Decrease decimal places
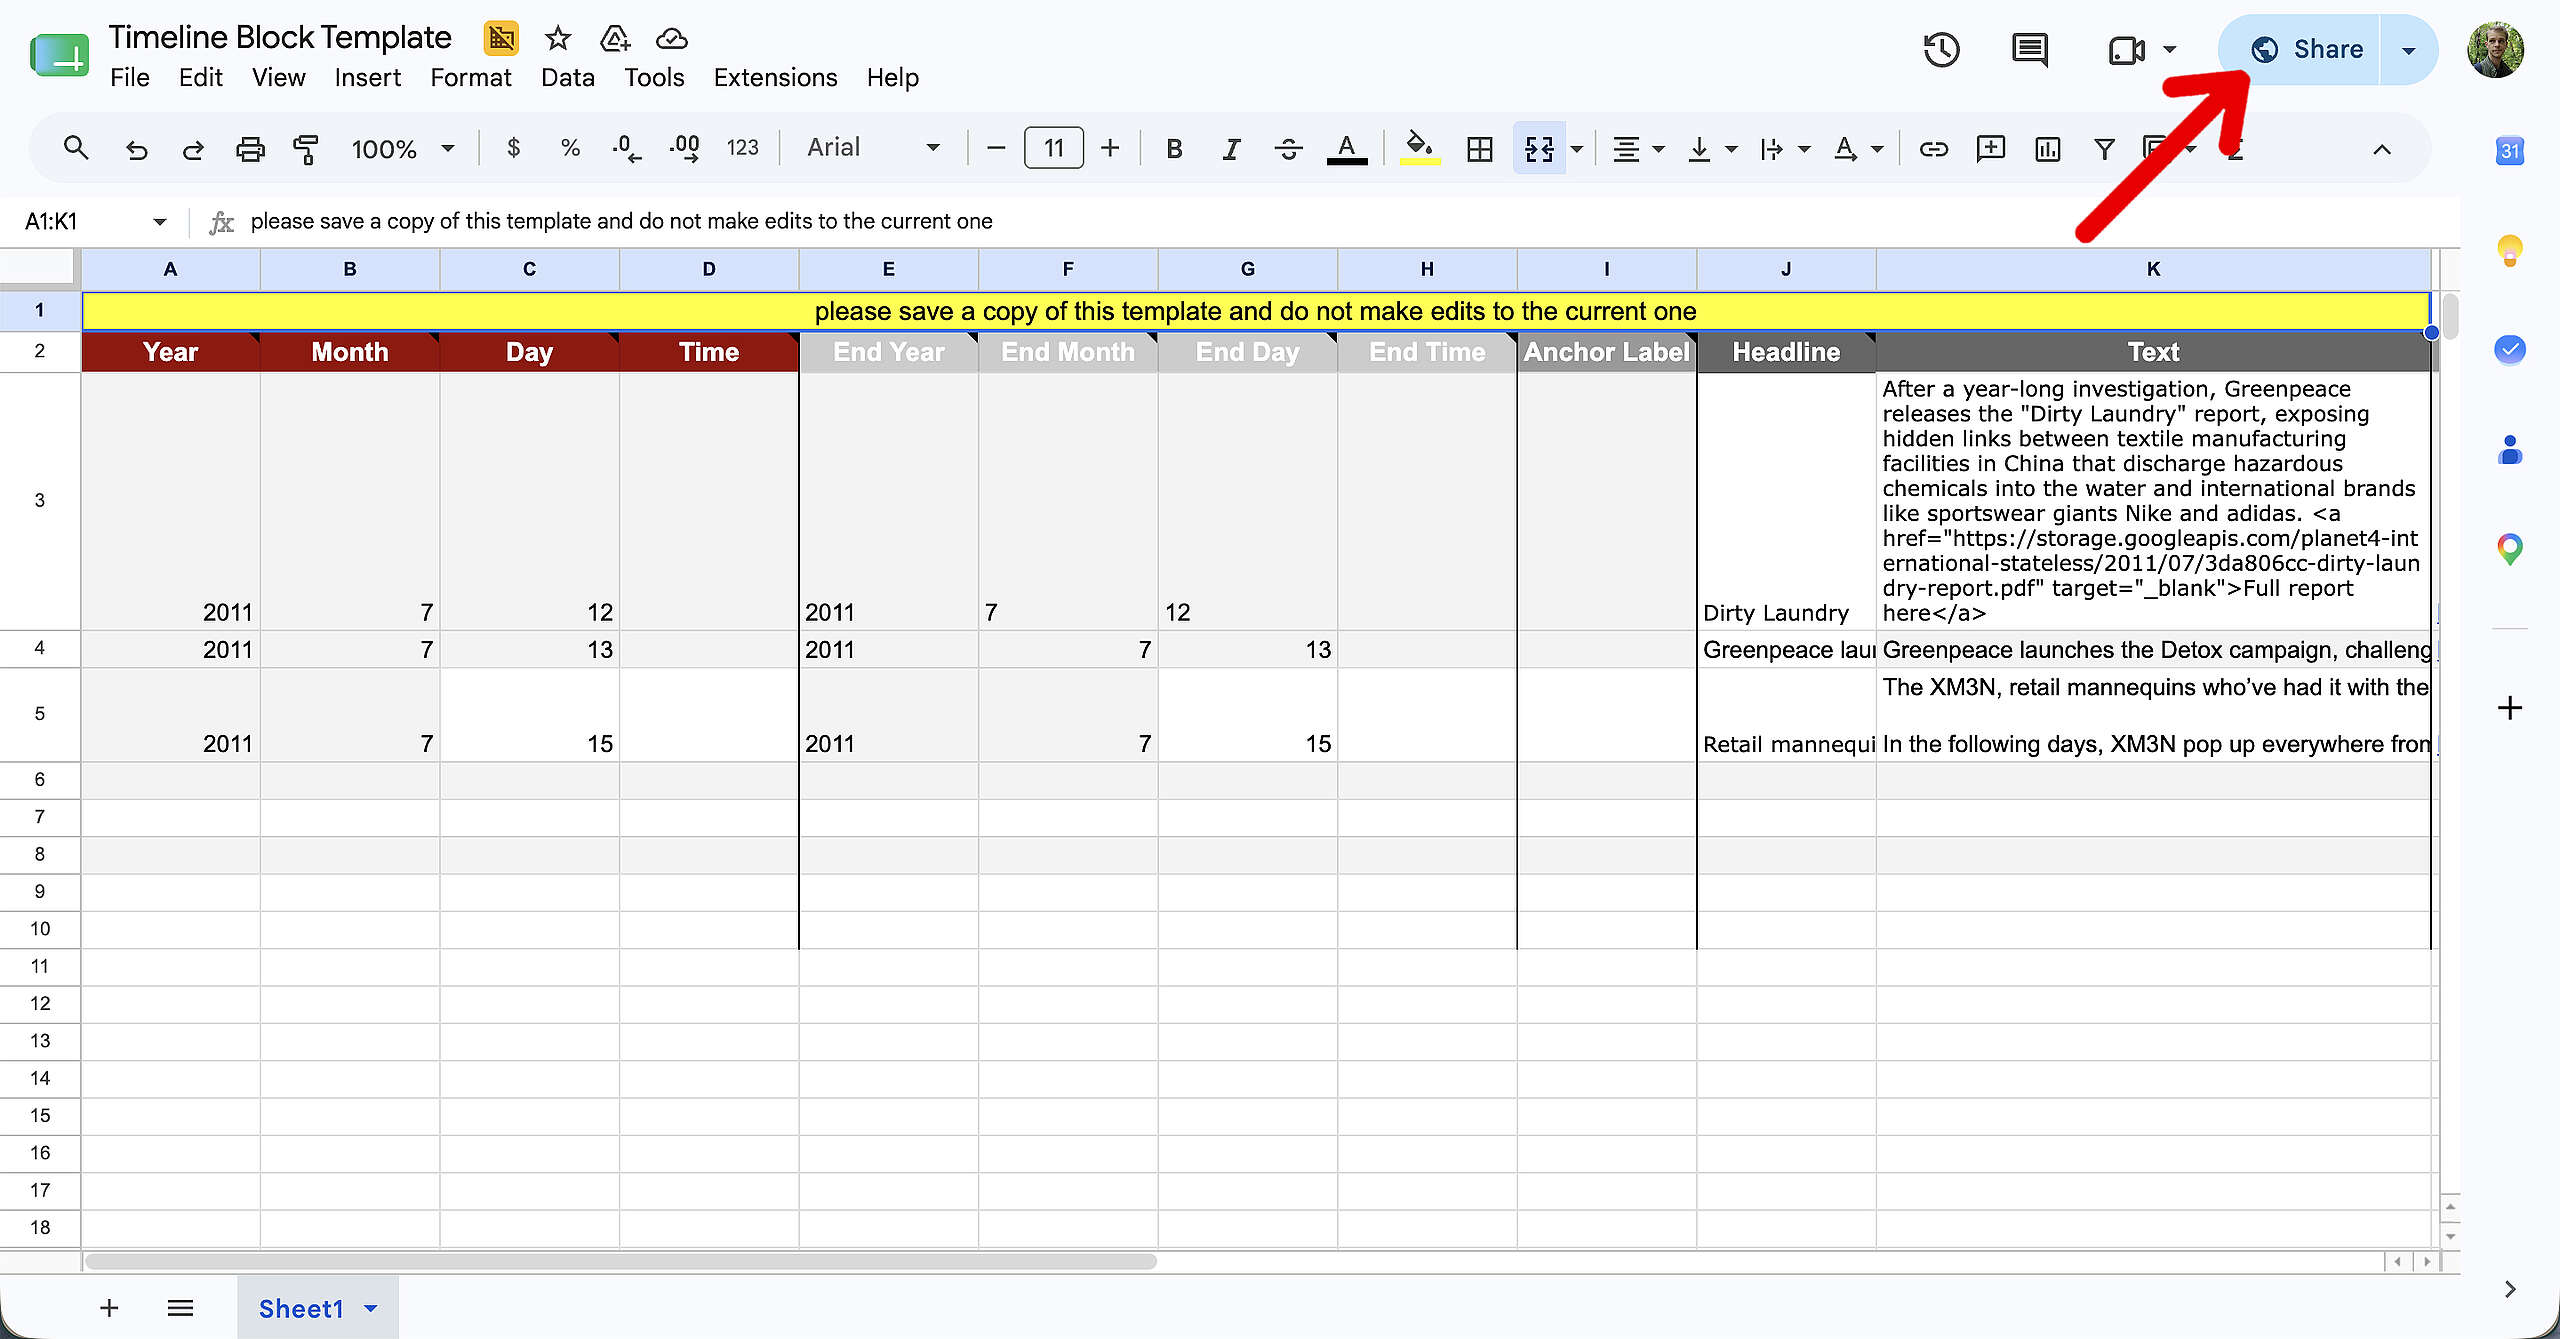2560x1339 pixels. 627,149
